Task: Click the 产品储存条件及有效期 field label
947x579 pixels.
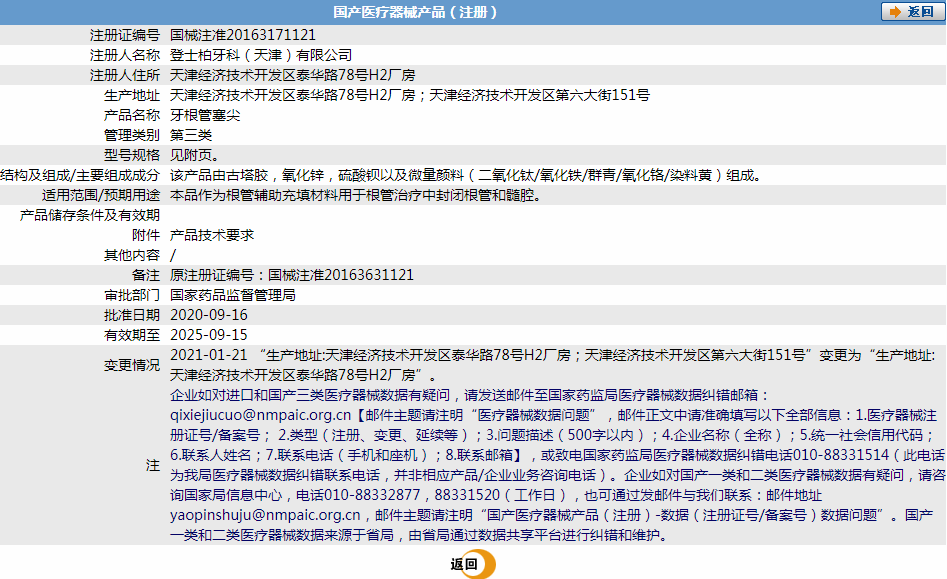Action: tap(90, 215)
